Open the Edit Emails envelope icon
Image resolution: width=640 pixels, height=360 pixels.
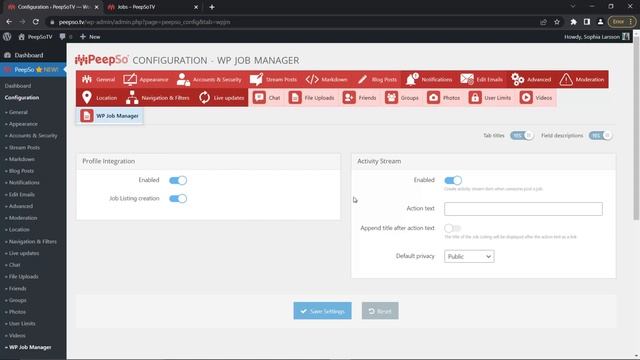tap(467, 79)
